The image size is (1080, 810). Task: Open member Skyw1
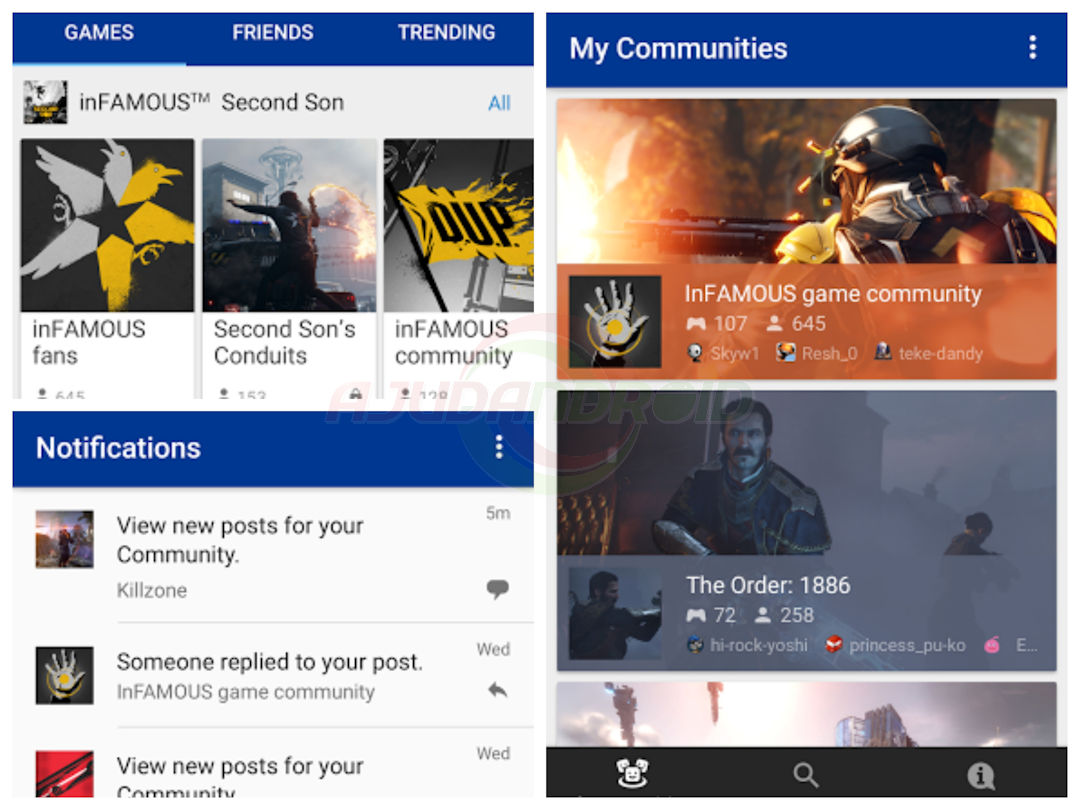point(723,353)
